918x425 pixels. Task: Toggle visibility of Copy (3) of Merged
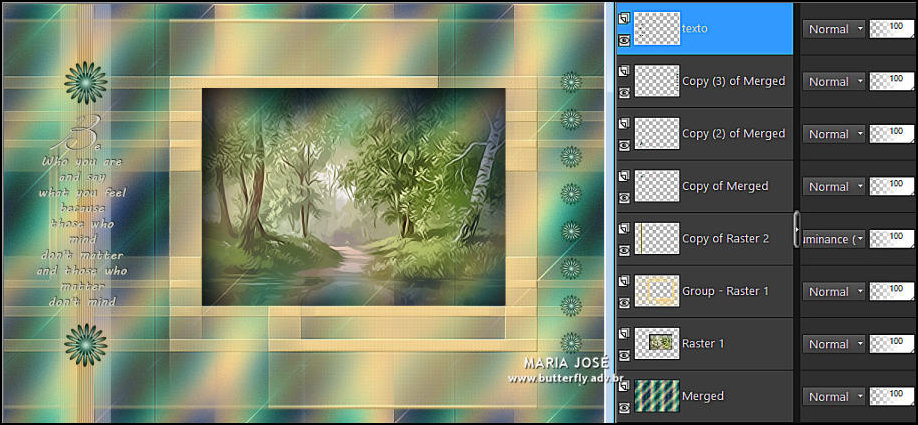pos(624,92)
